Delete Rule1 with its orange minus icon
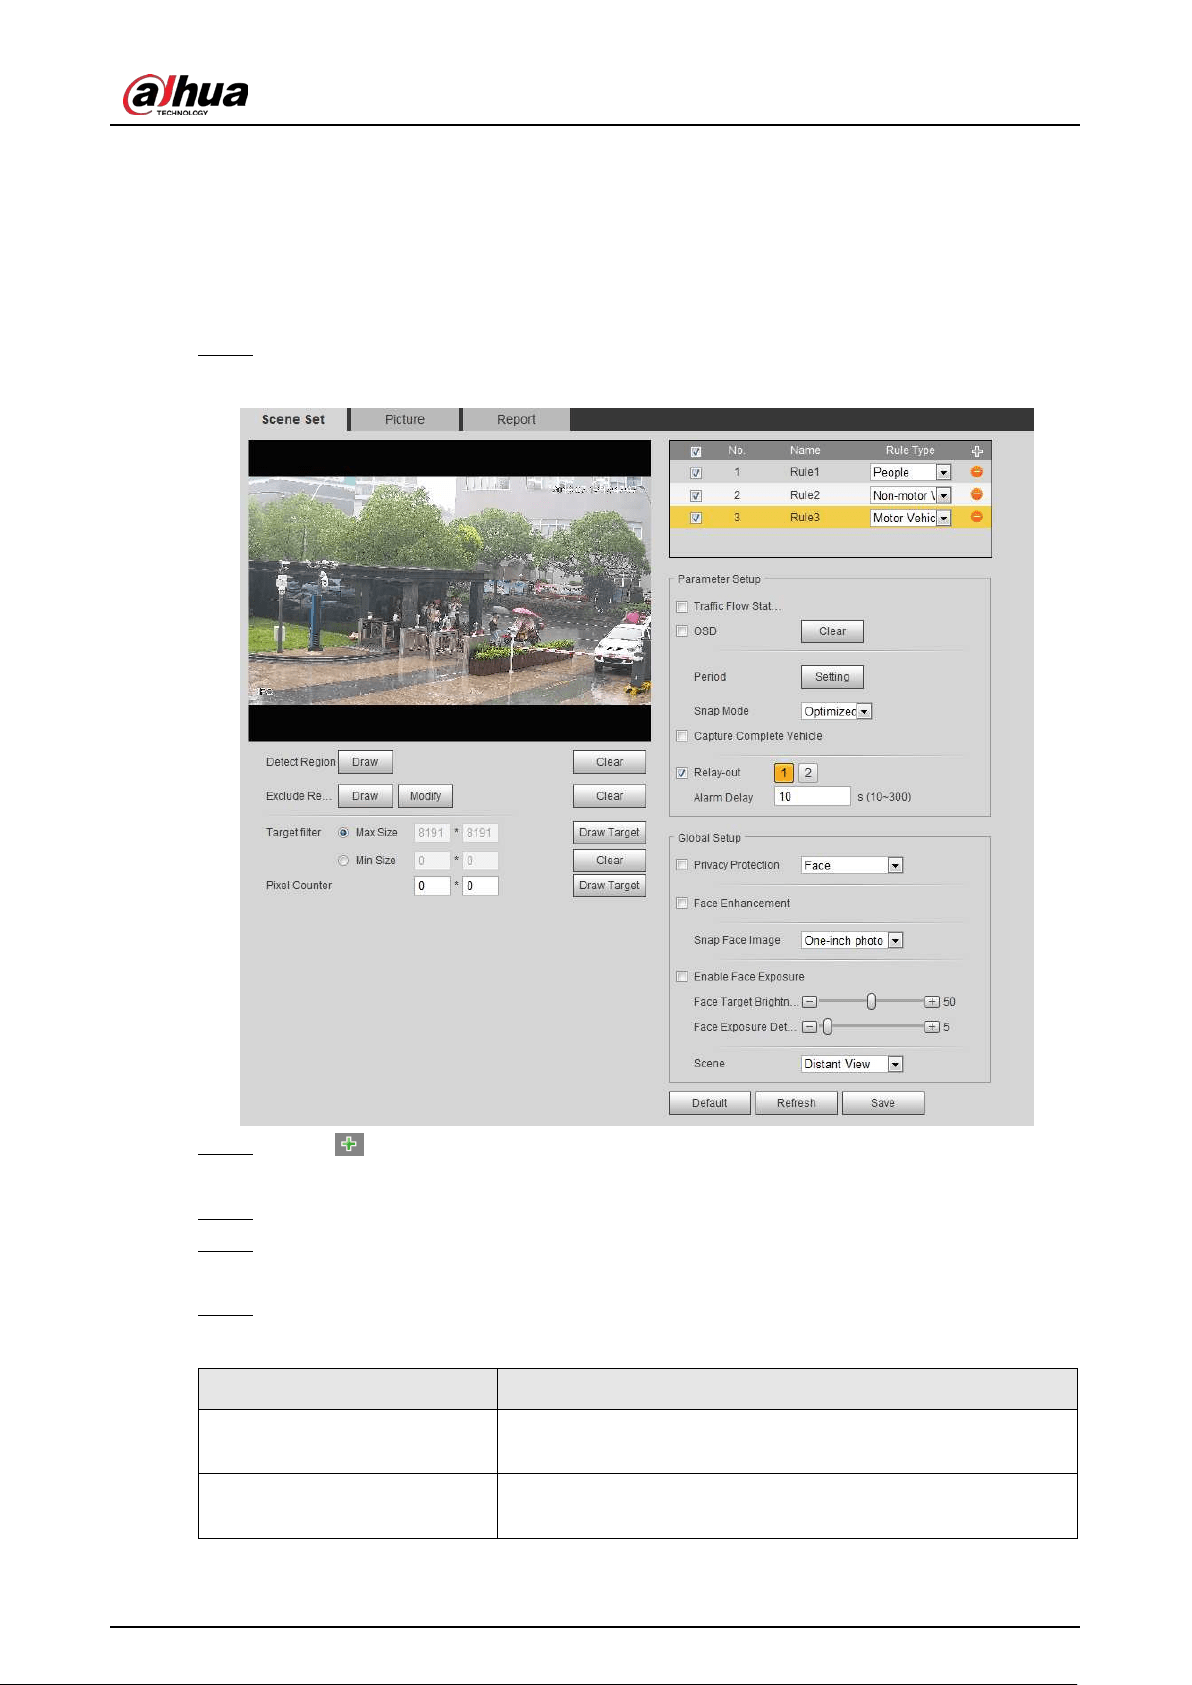 click(x=977, y=472)
